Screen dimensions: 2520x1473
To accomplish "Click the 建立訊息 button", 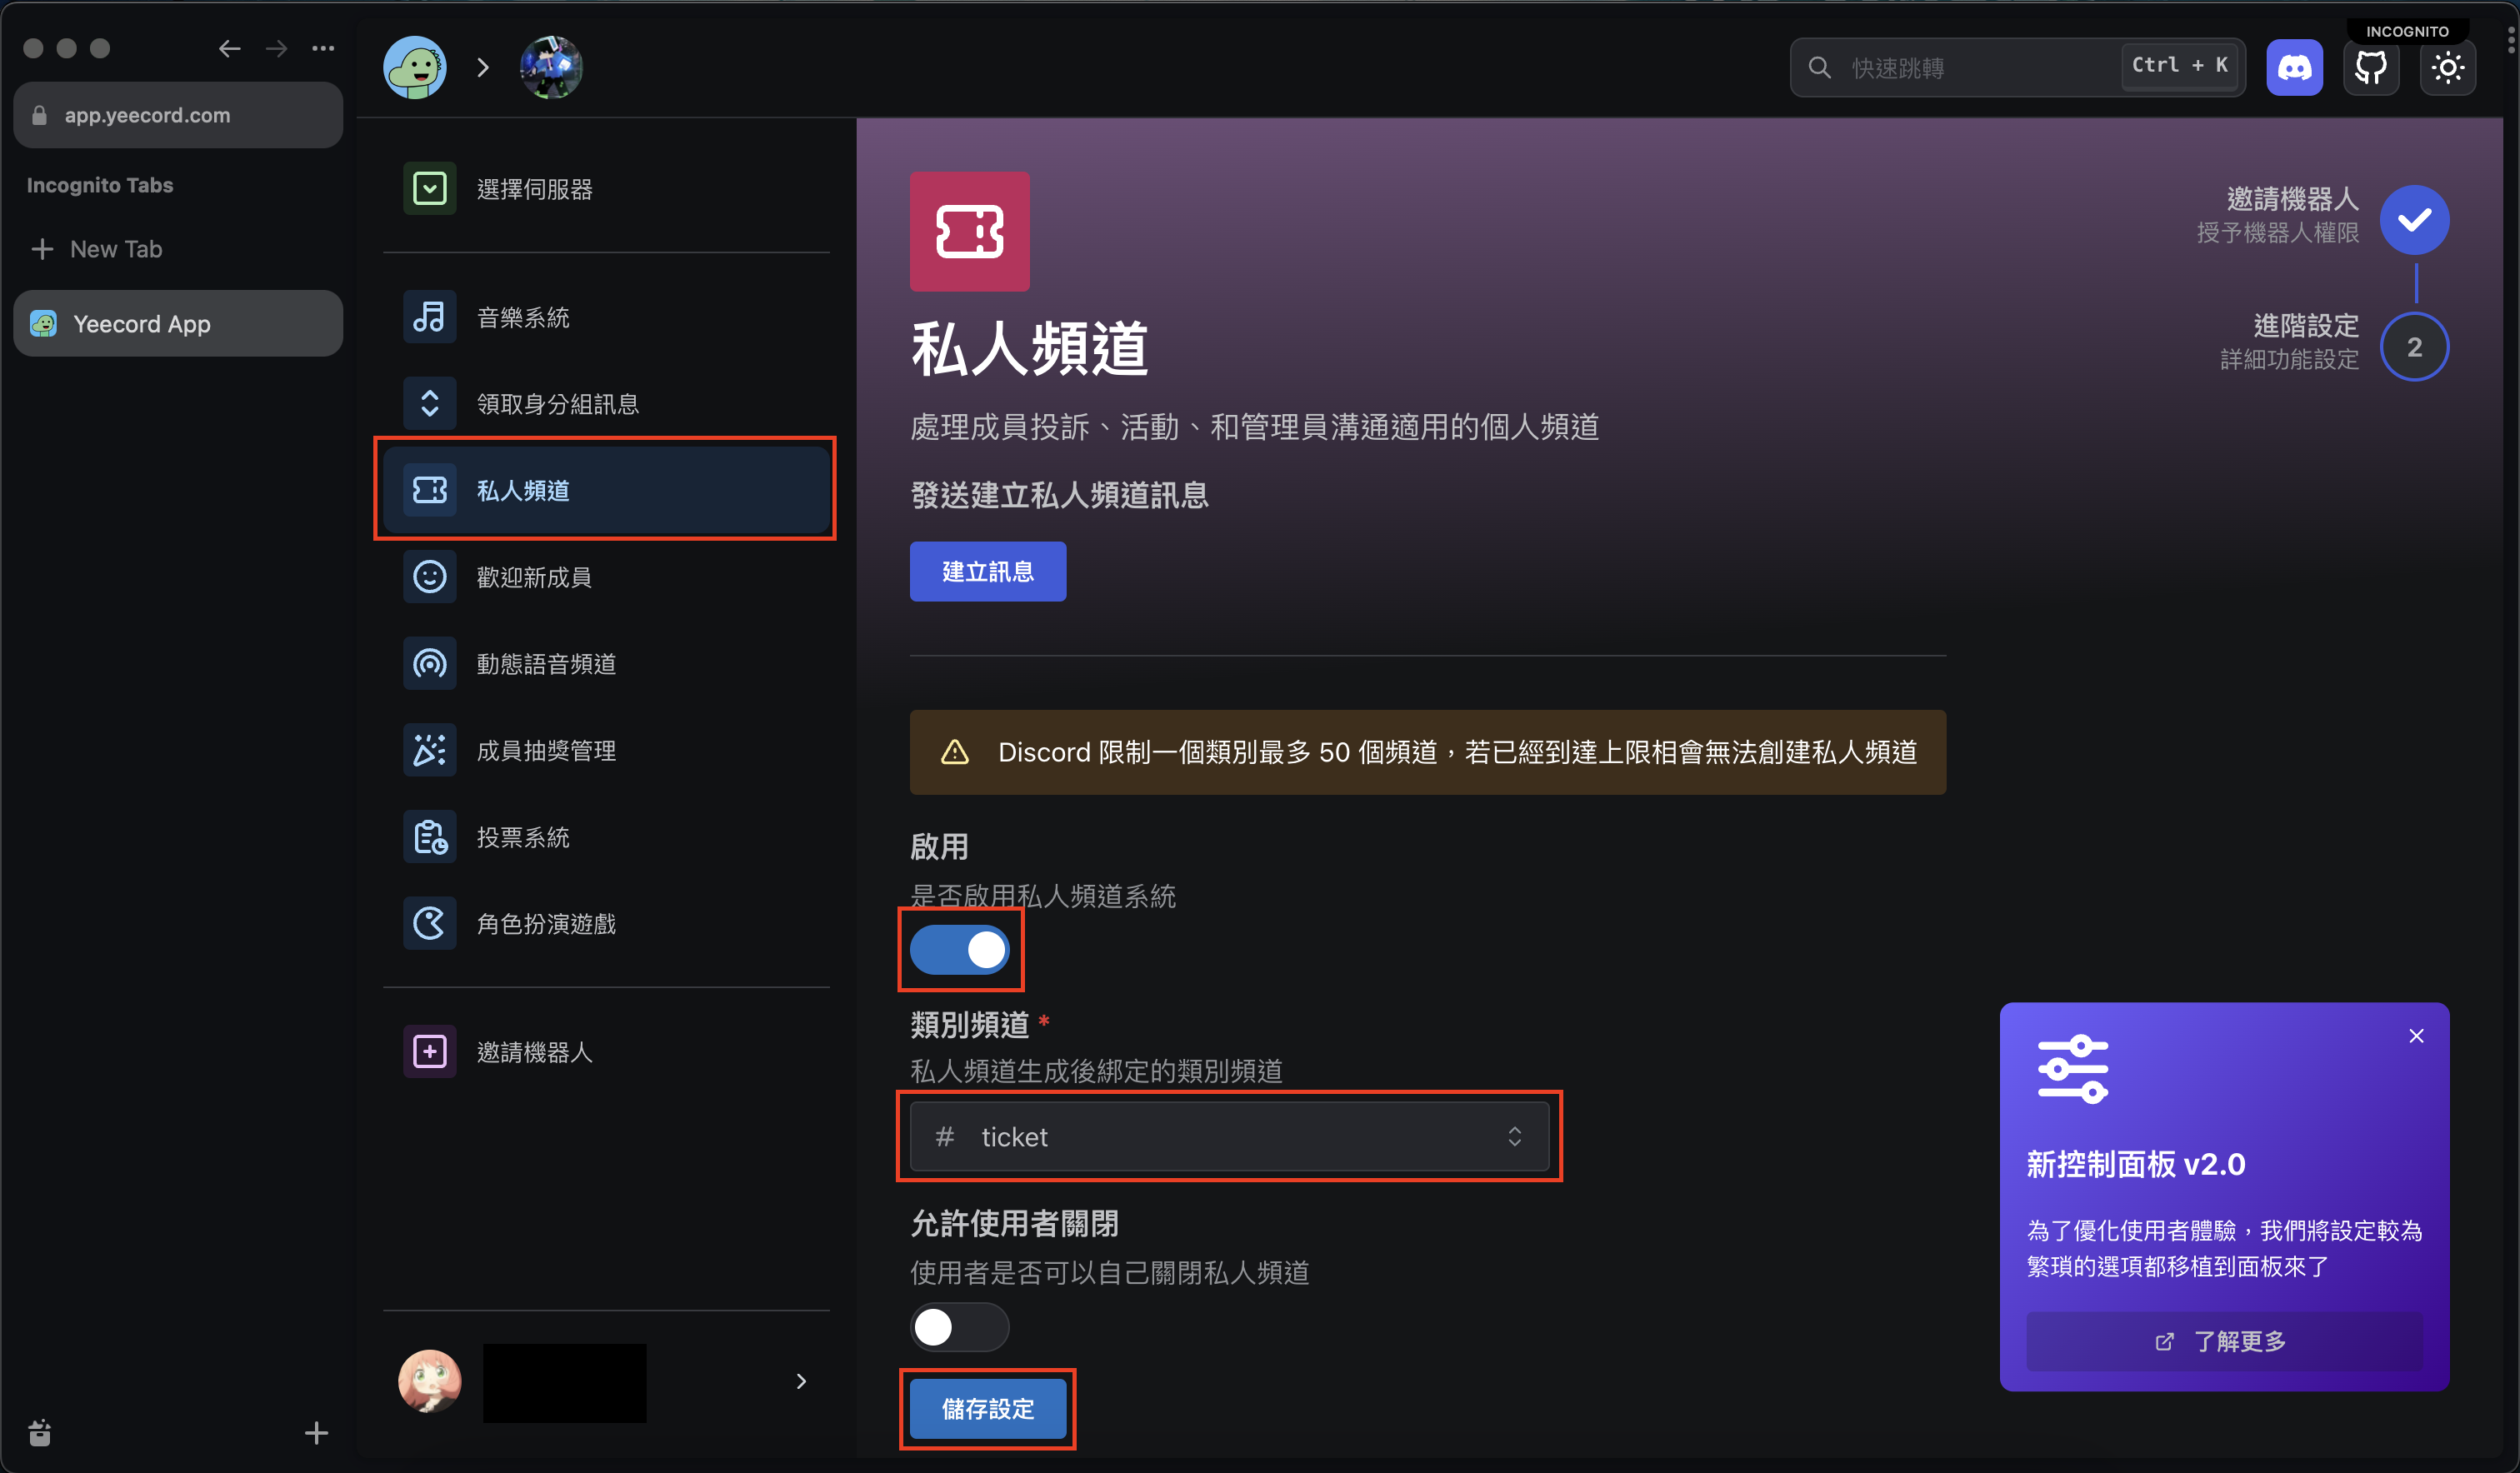I will (987, 572).
